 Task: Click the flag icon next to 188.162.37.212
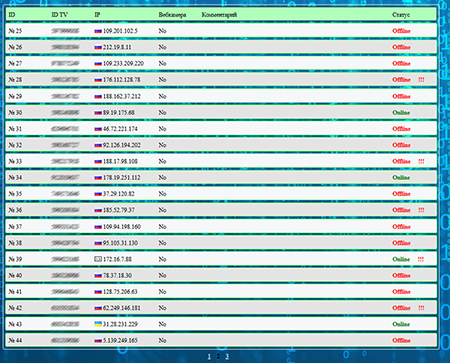pyautogui.click(x=98, y=96)
